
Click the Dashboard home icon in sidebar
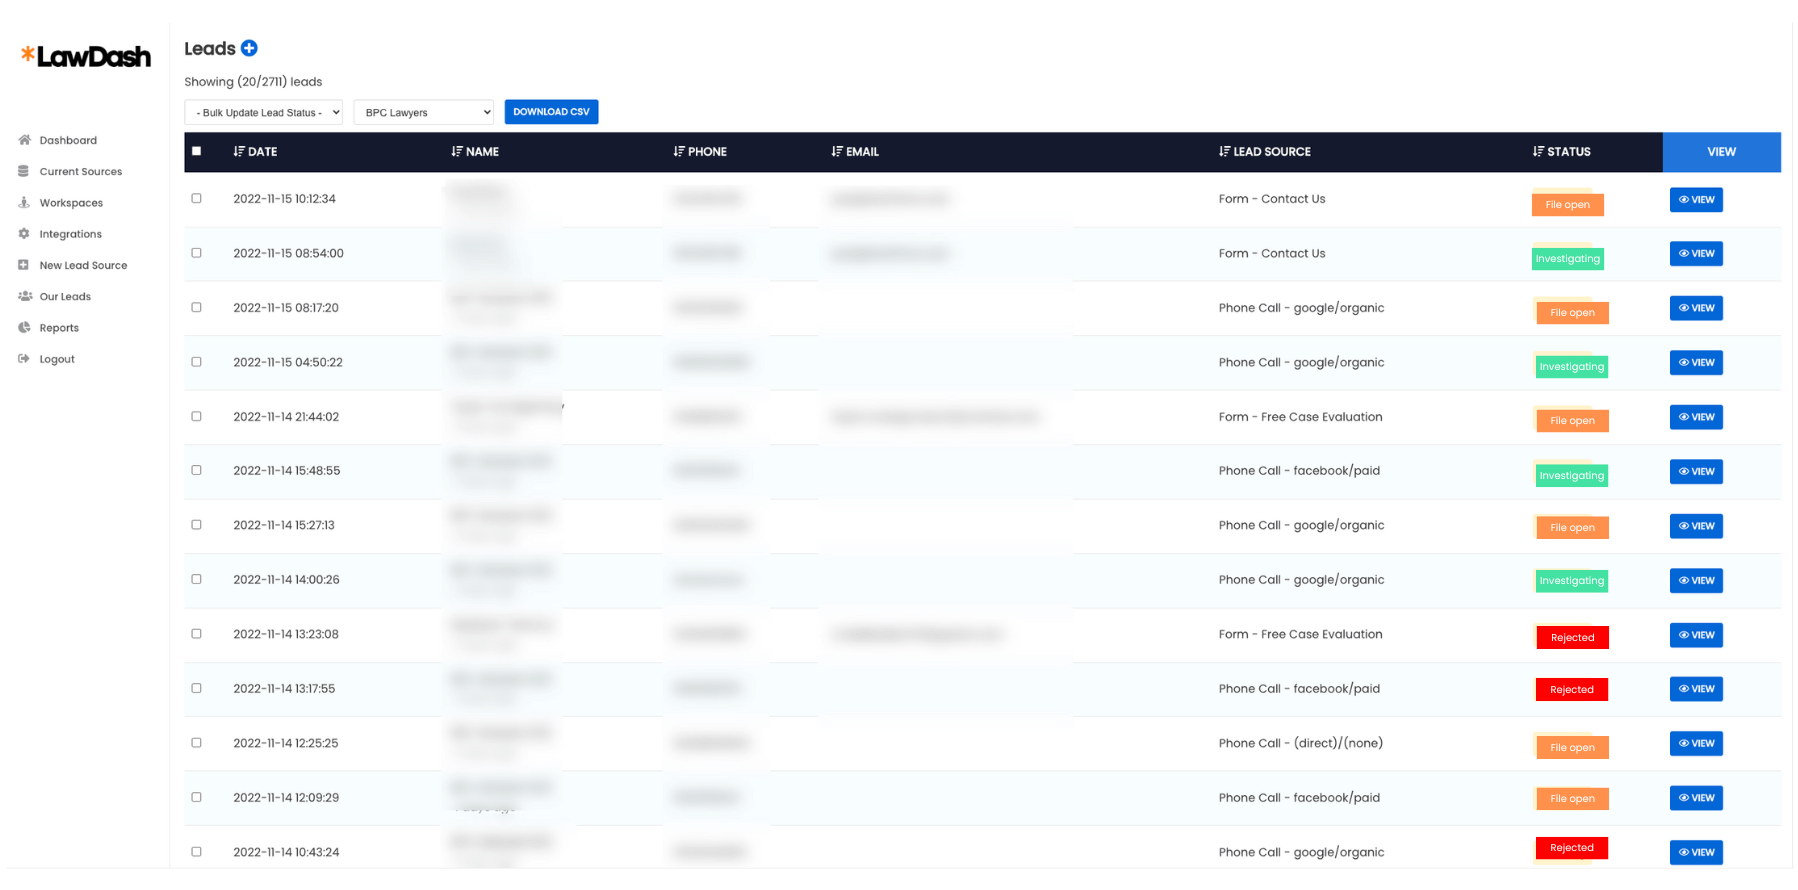24,140
